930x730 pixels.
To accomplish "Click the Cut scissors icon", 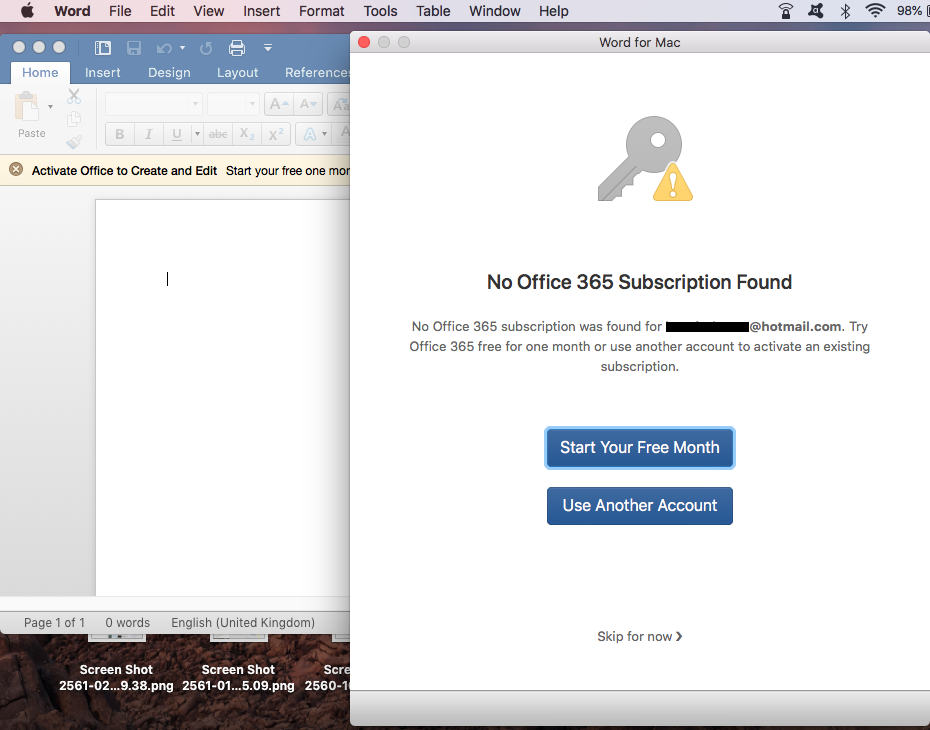I will click(74, 96).
